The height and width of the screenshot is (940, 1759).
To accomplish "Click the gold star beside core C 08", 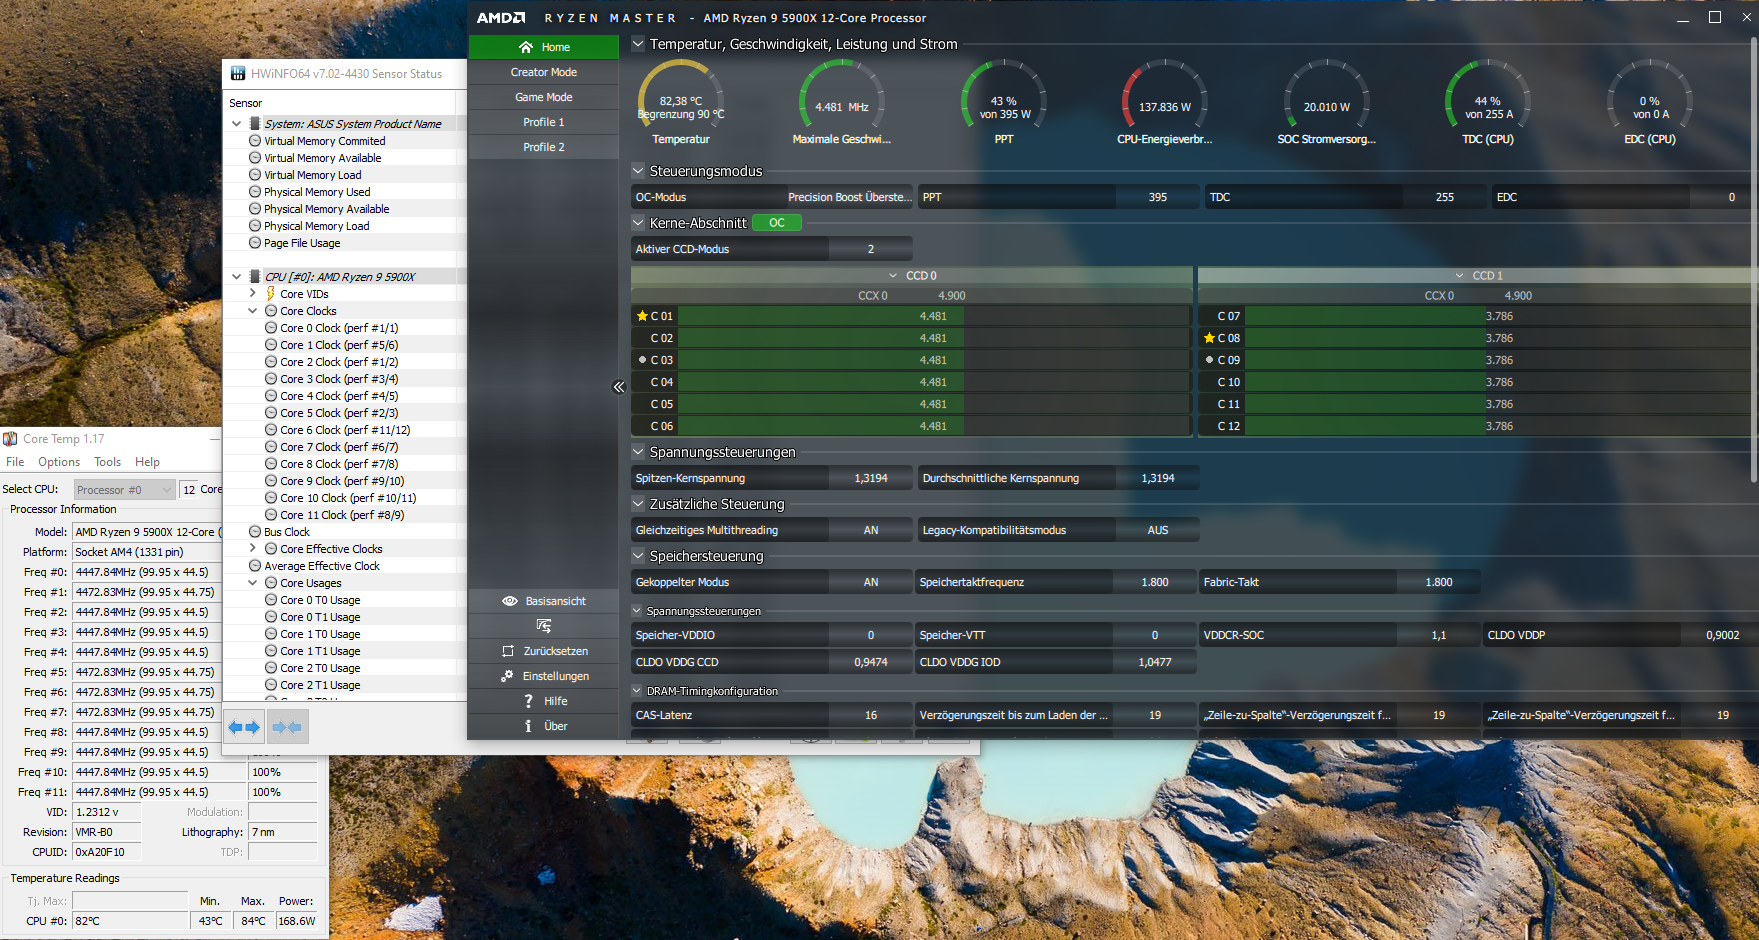I will coord(1209,338).
